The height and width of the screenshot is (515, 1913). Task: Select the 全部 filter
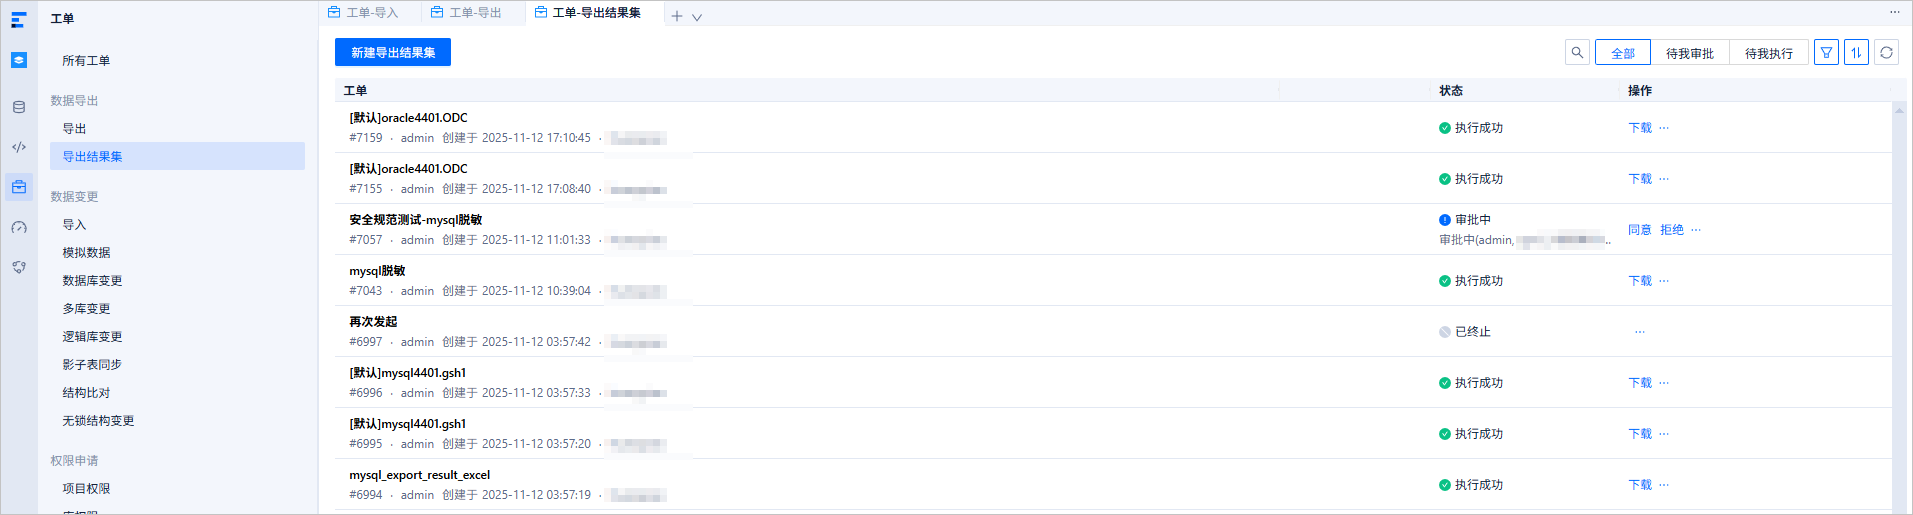(1623, 53)
